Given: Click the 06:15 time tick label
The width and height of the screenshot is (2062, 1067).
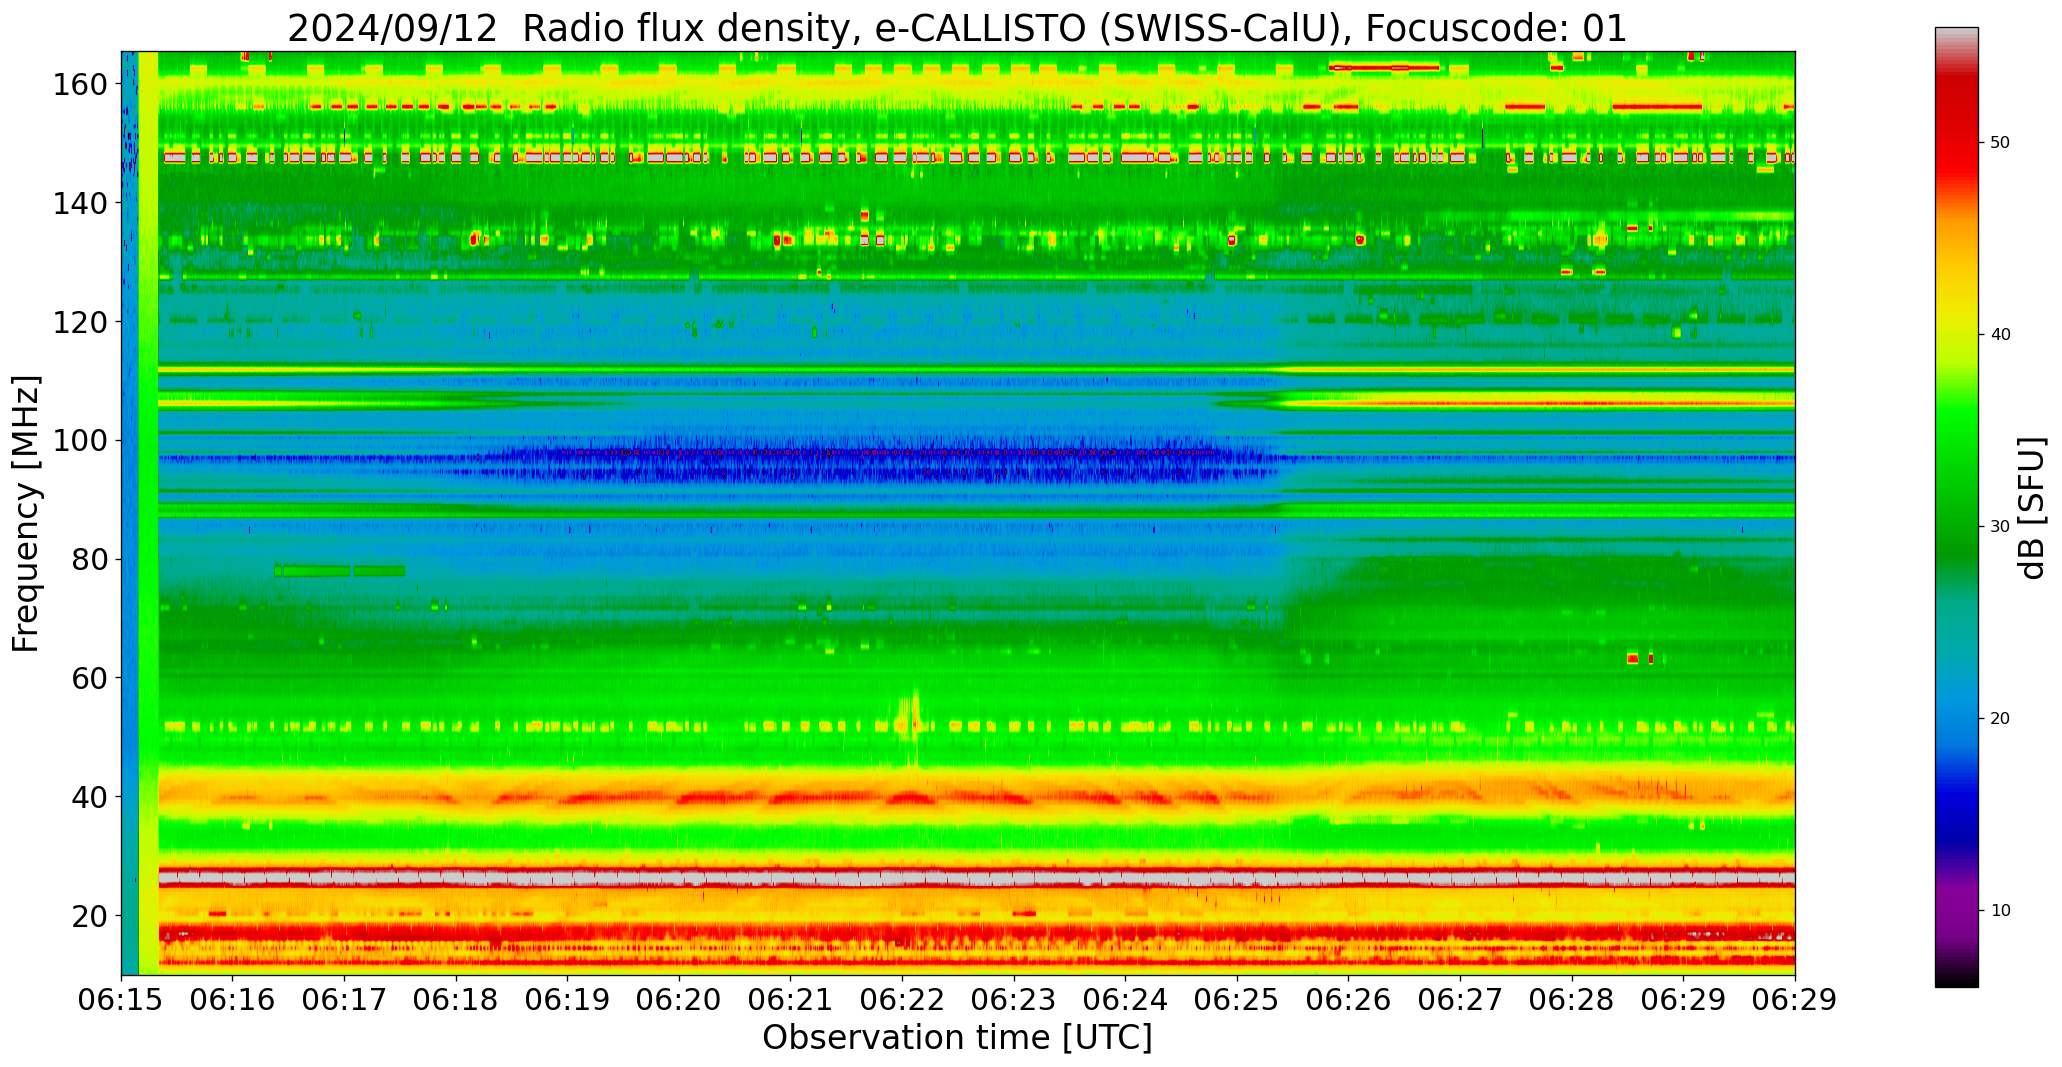Looking at the screenshot, I should pyautogui.click(x=122, y=1000).
